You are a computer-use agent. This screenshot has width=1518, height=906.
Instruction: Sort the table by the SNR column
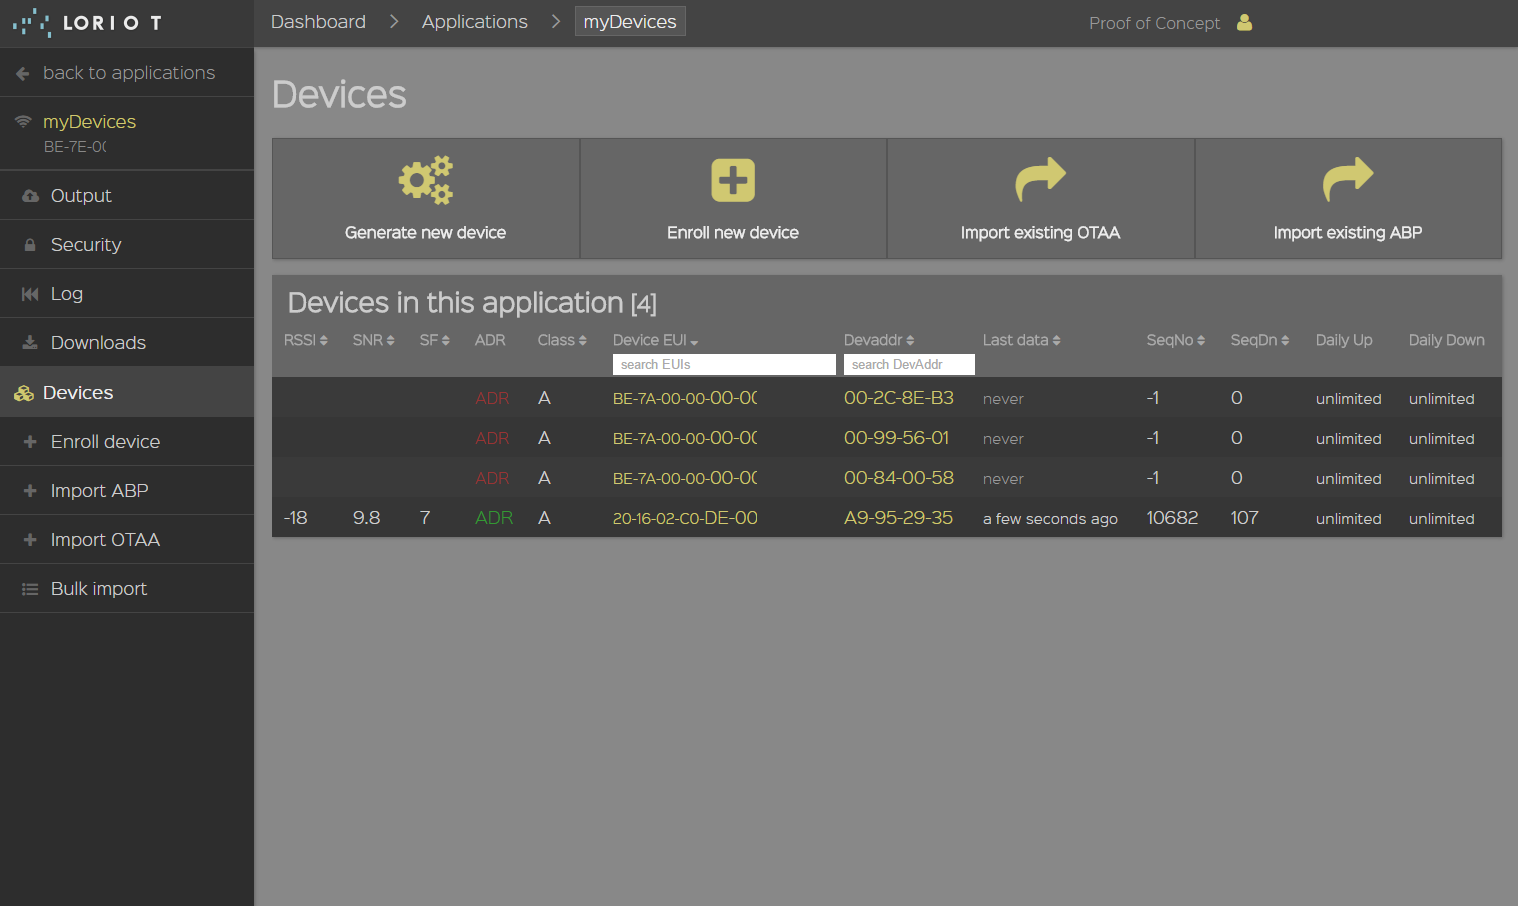pos(373,340)
